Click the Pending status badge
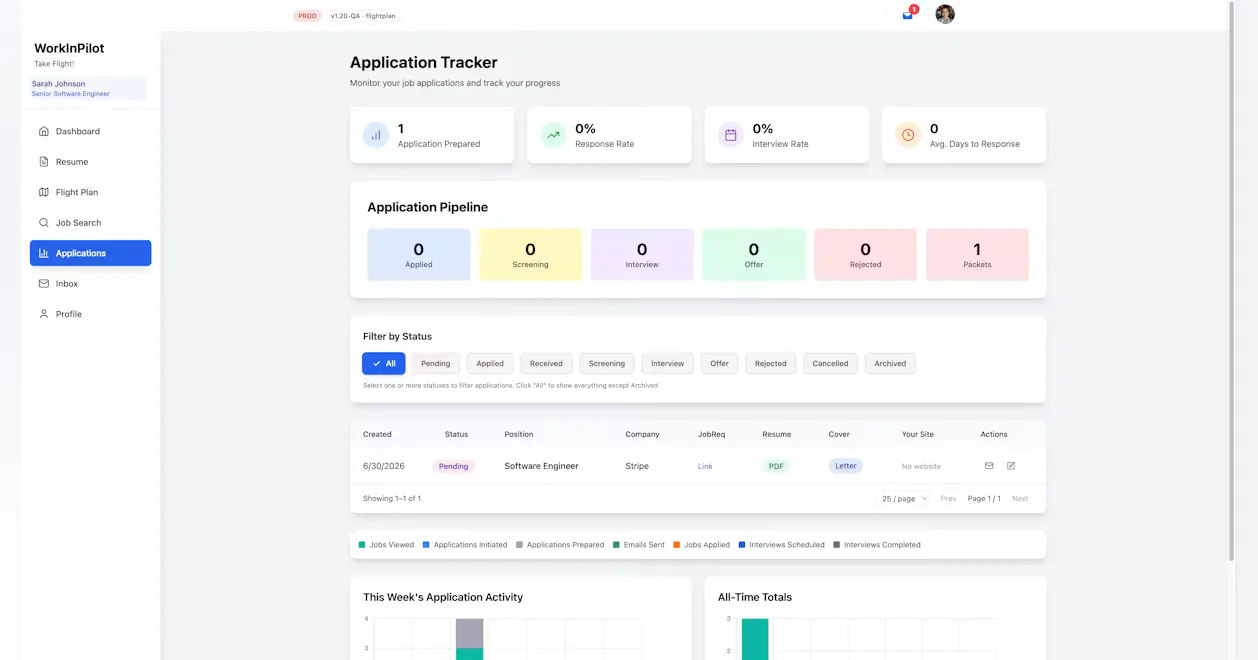 coord(454,466)
